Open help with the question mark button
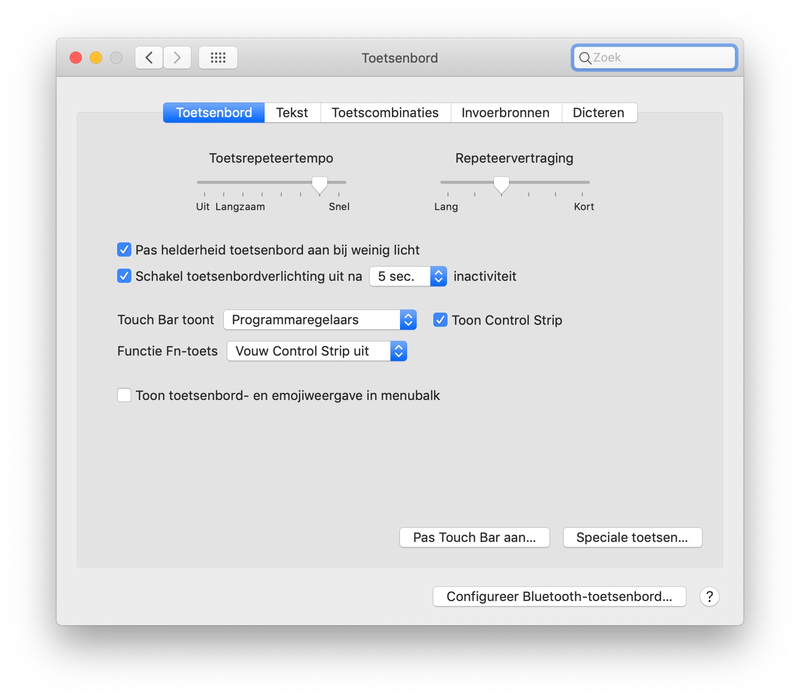Screen dimensions: 800x700 (709, 596)
